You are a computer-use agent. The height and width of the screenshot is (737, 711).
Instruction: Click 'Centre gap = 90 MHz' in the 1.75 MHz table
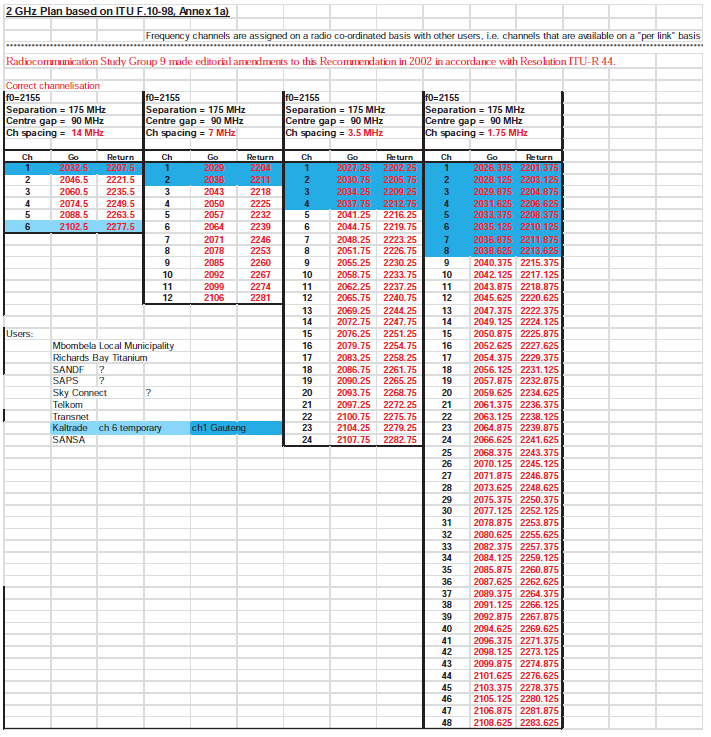pyautogui.click(x=474, y=121)
